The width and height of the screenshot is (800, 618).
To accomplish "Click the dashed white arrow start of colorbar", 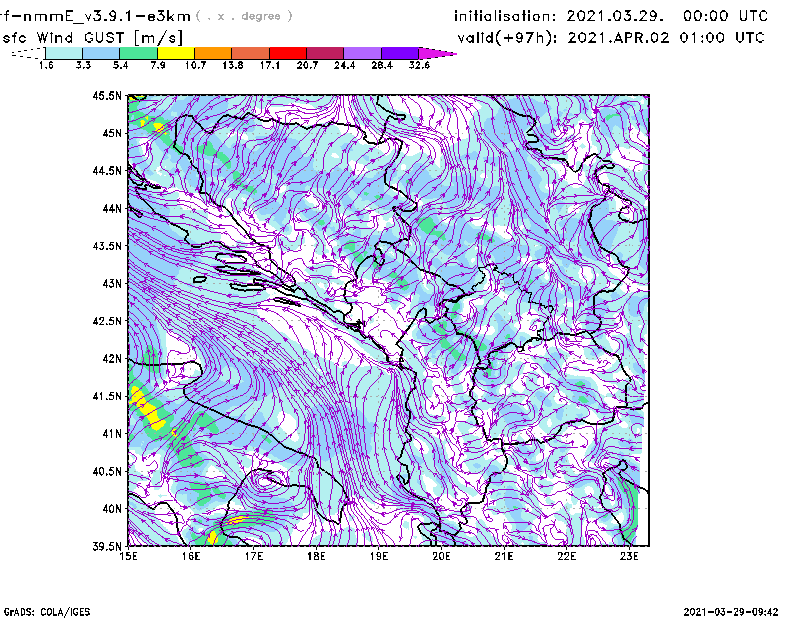I will [28, 53].
